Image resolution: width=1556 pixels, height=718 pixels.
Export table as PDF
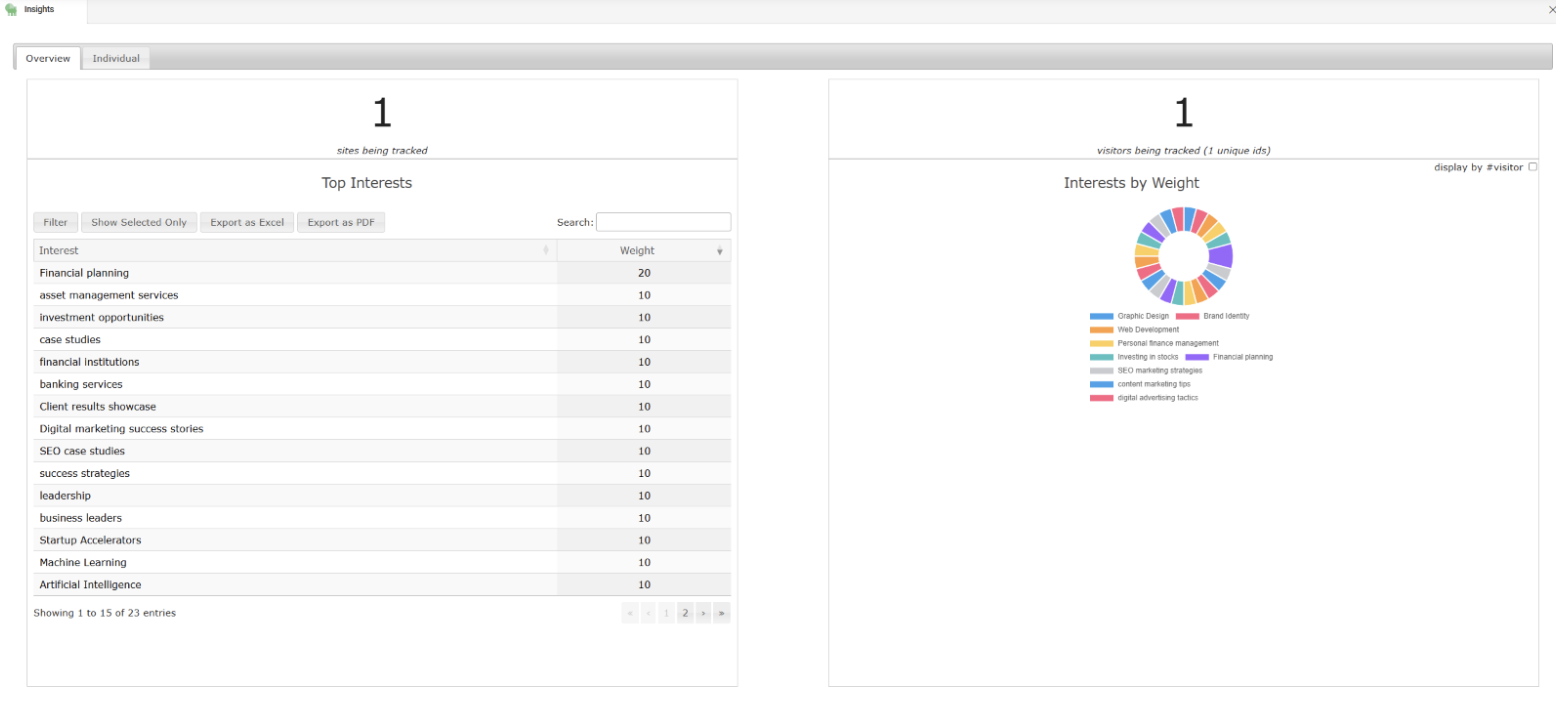point(341,223)
